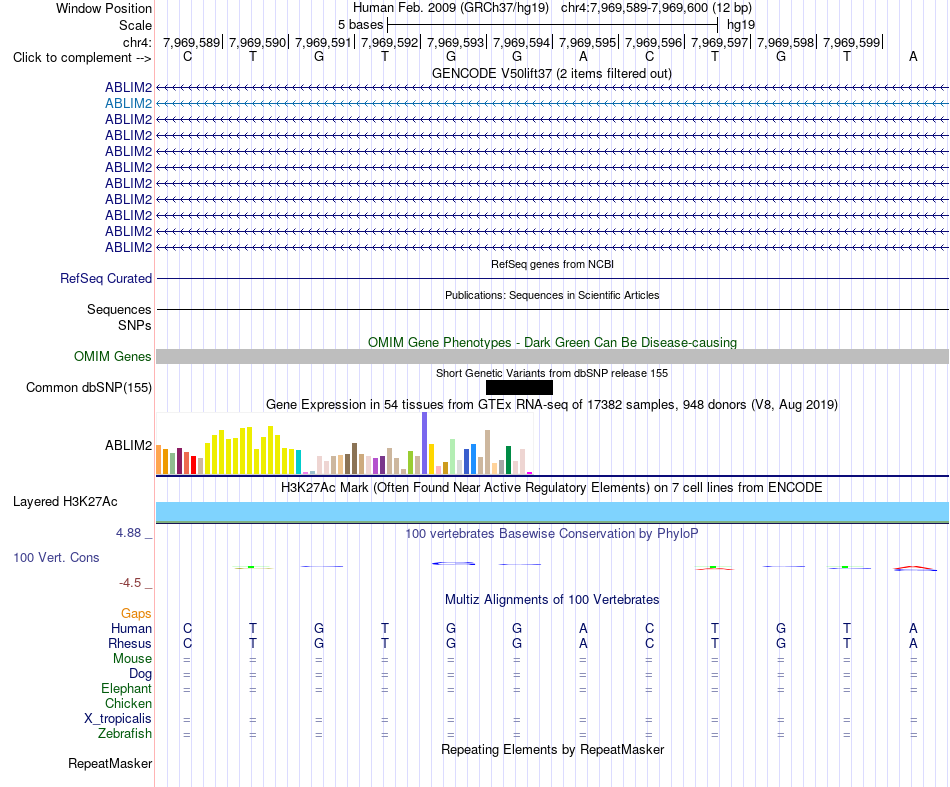This screenshot has width=950, height=787.
Task: Click the 'Mouse' species row label
Action: [132, 659]
